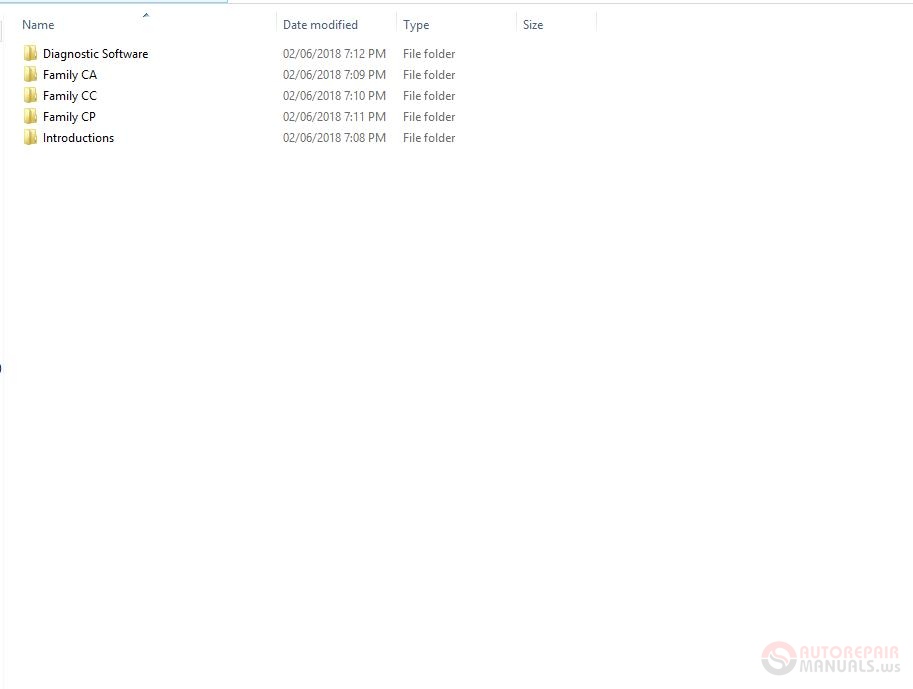Click date 02/06/2018 7:08 PM
Viewport: 913px width, 689px height.
334,137
